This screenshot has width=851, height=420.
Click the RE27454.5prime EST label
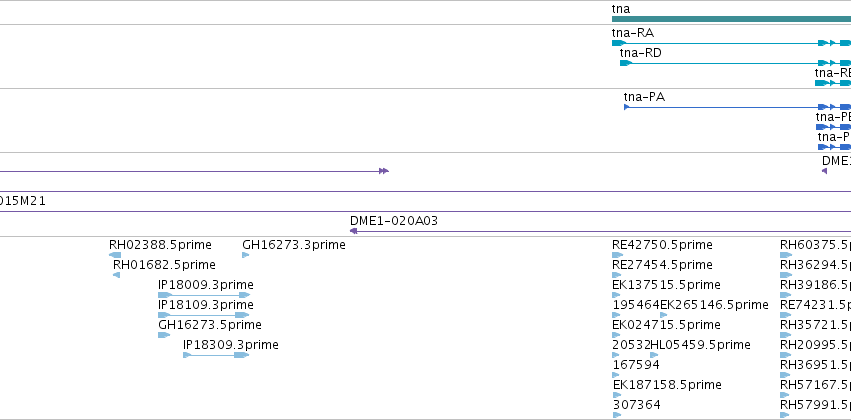[662, 265]
